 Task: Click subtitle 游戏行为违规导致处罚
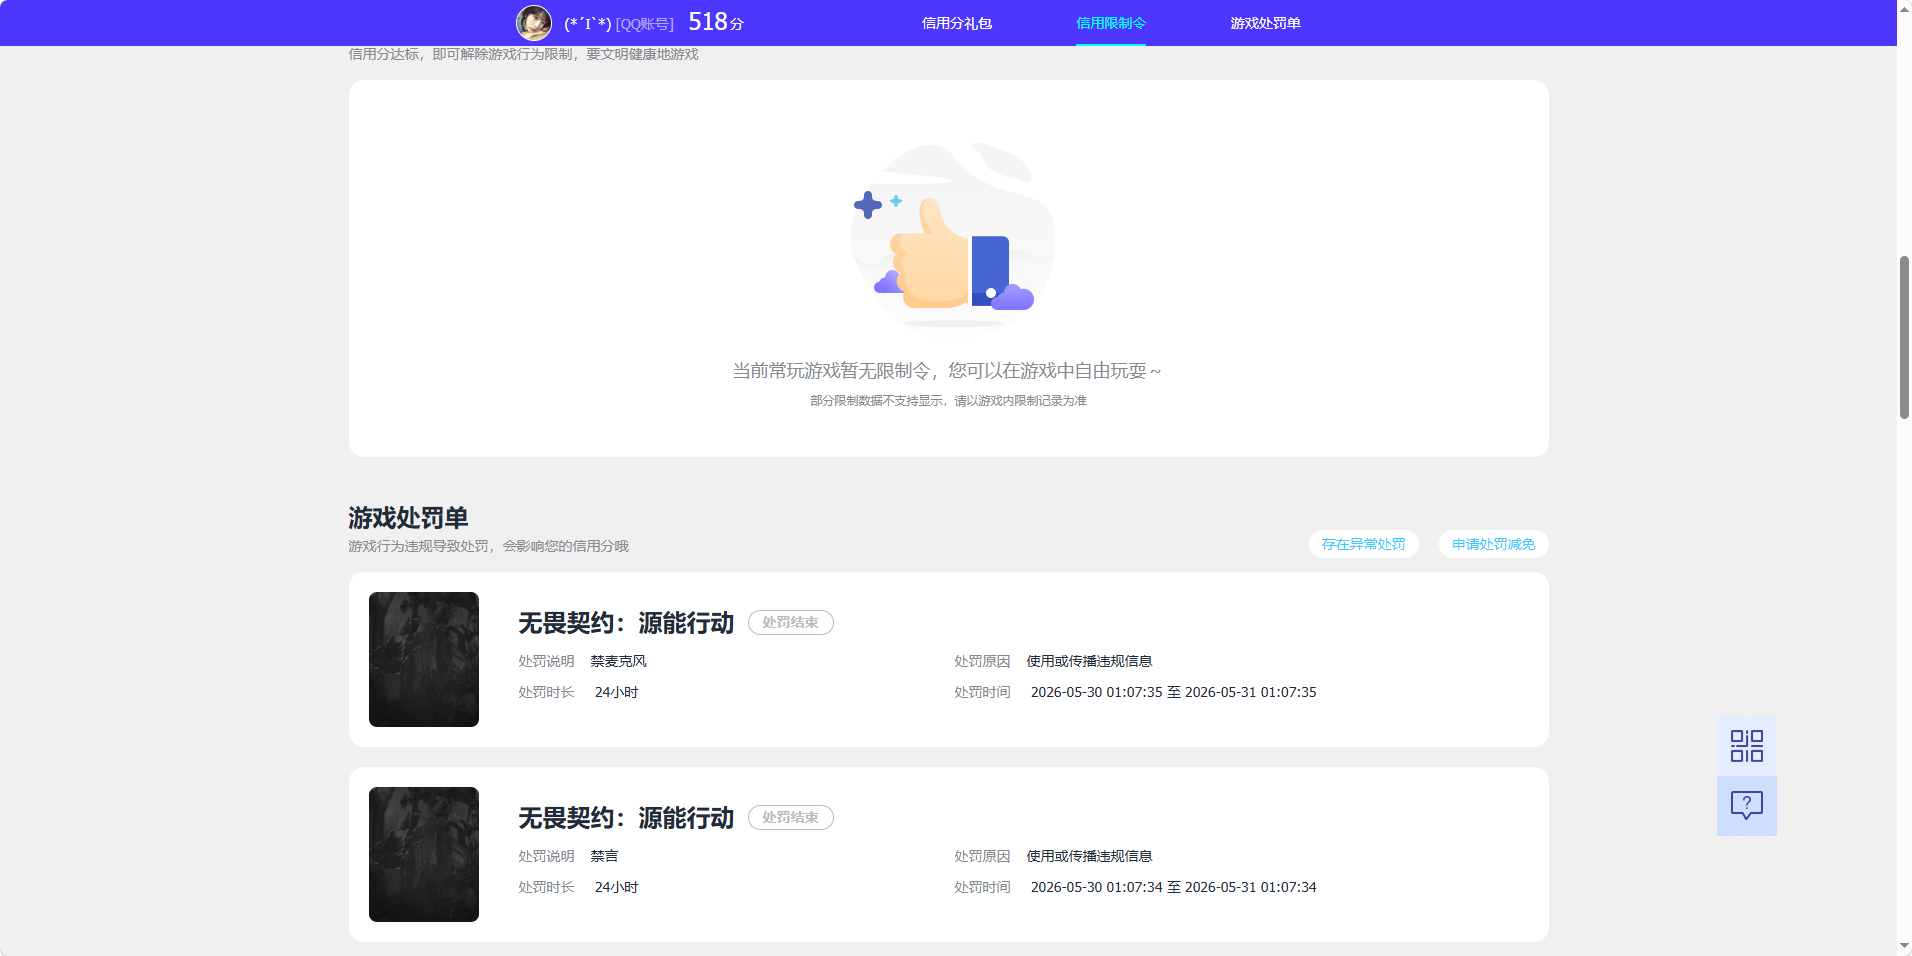488,546
